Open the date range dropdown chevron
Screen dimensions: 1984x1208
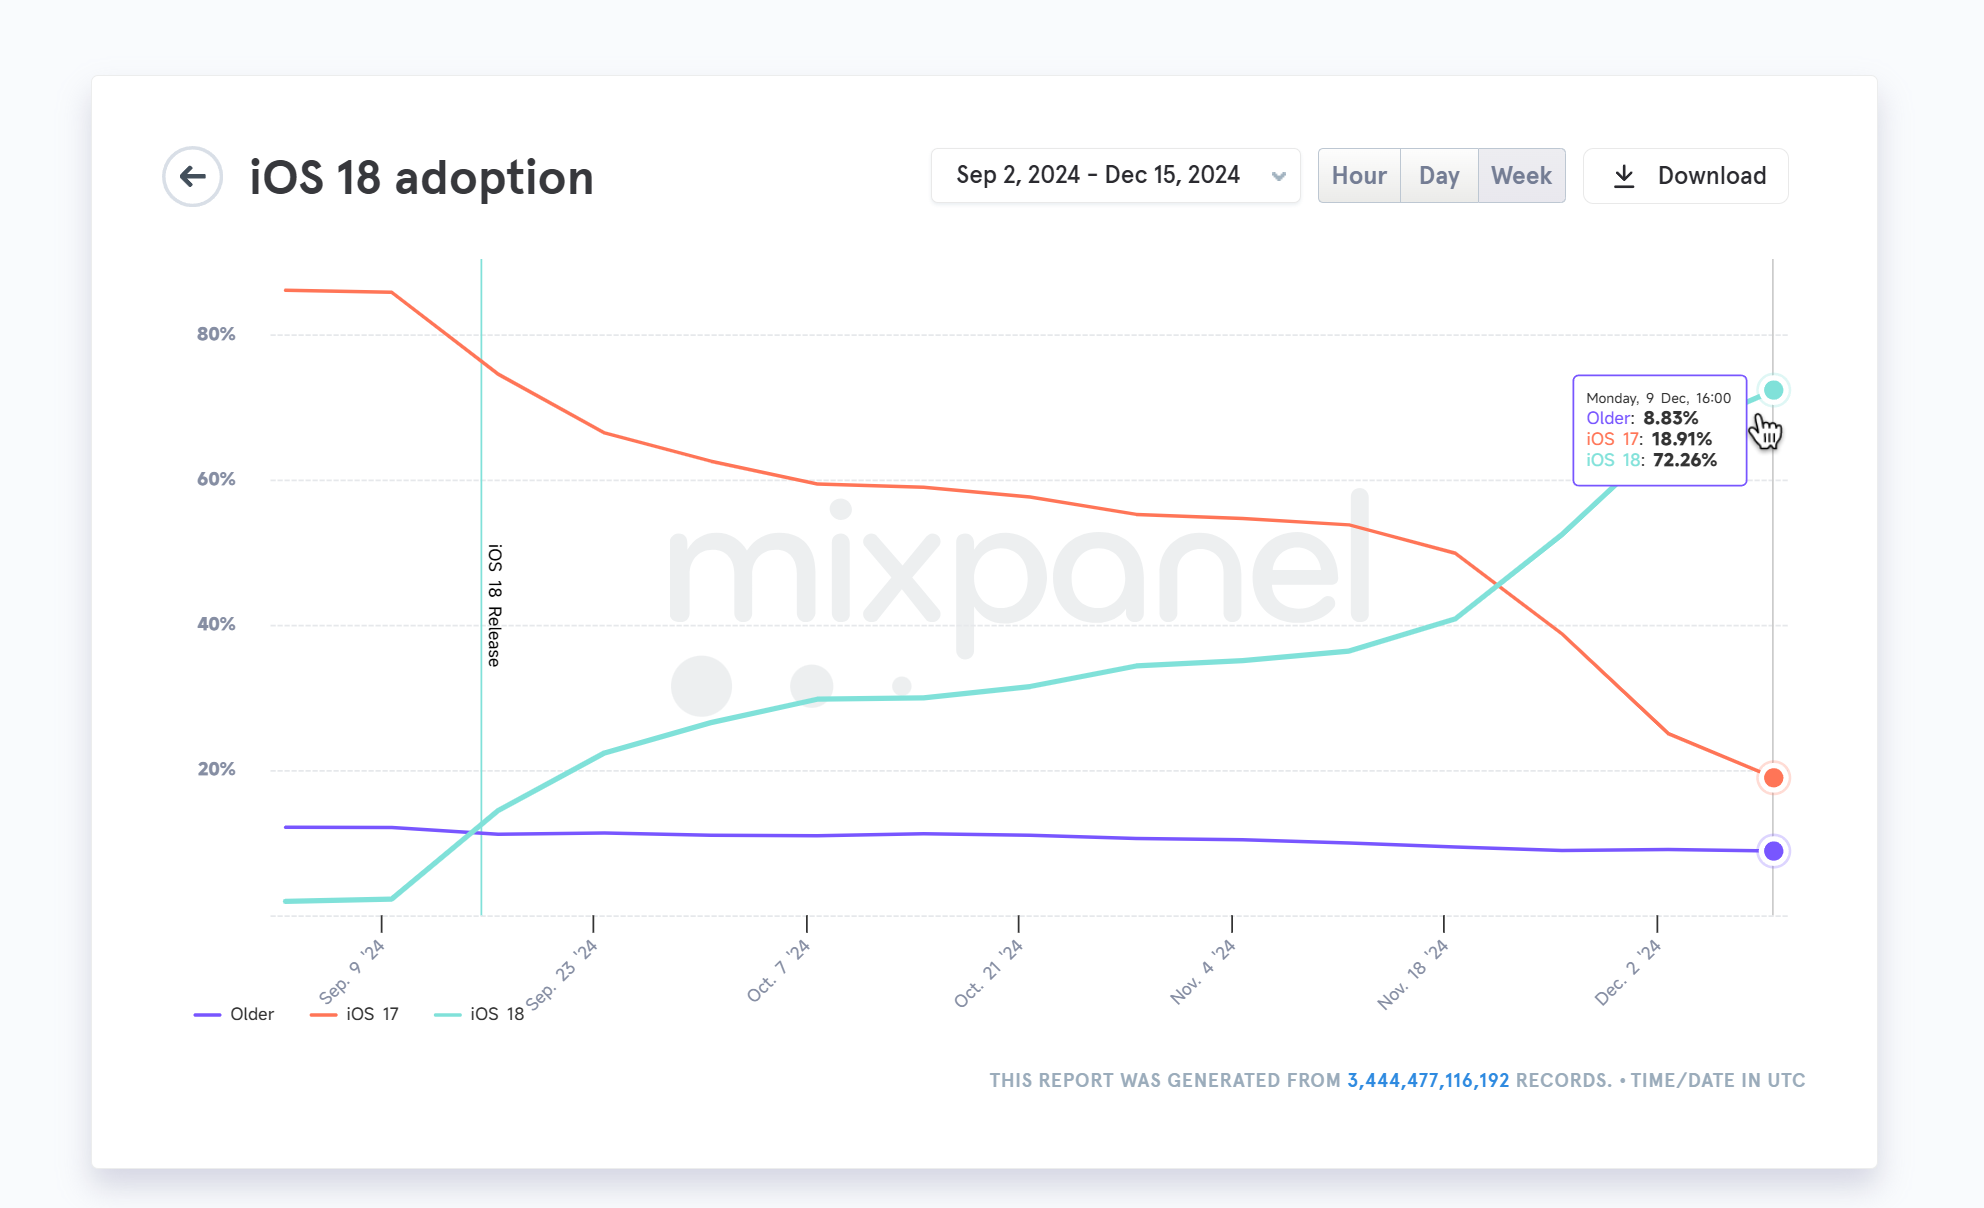[1278, 176]
